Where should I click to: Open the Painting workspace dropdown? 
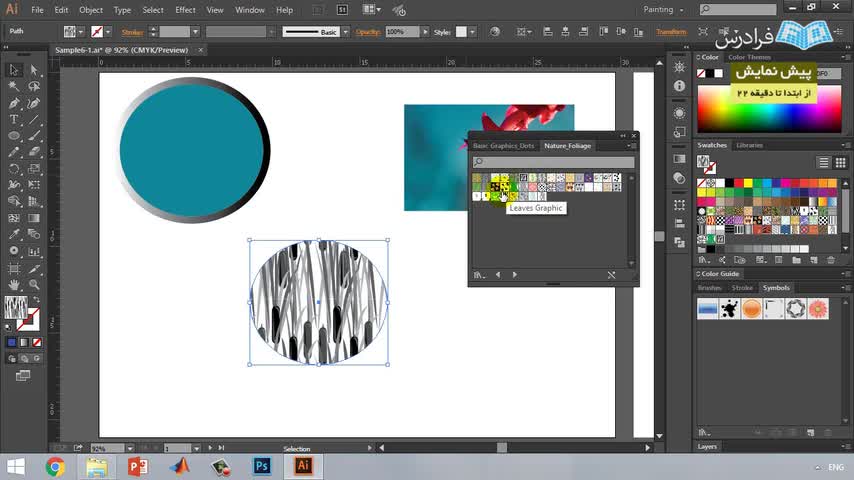tap(679, 10)
